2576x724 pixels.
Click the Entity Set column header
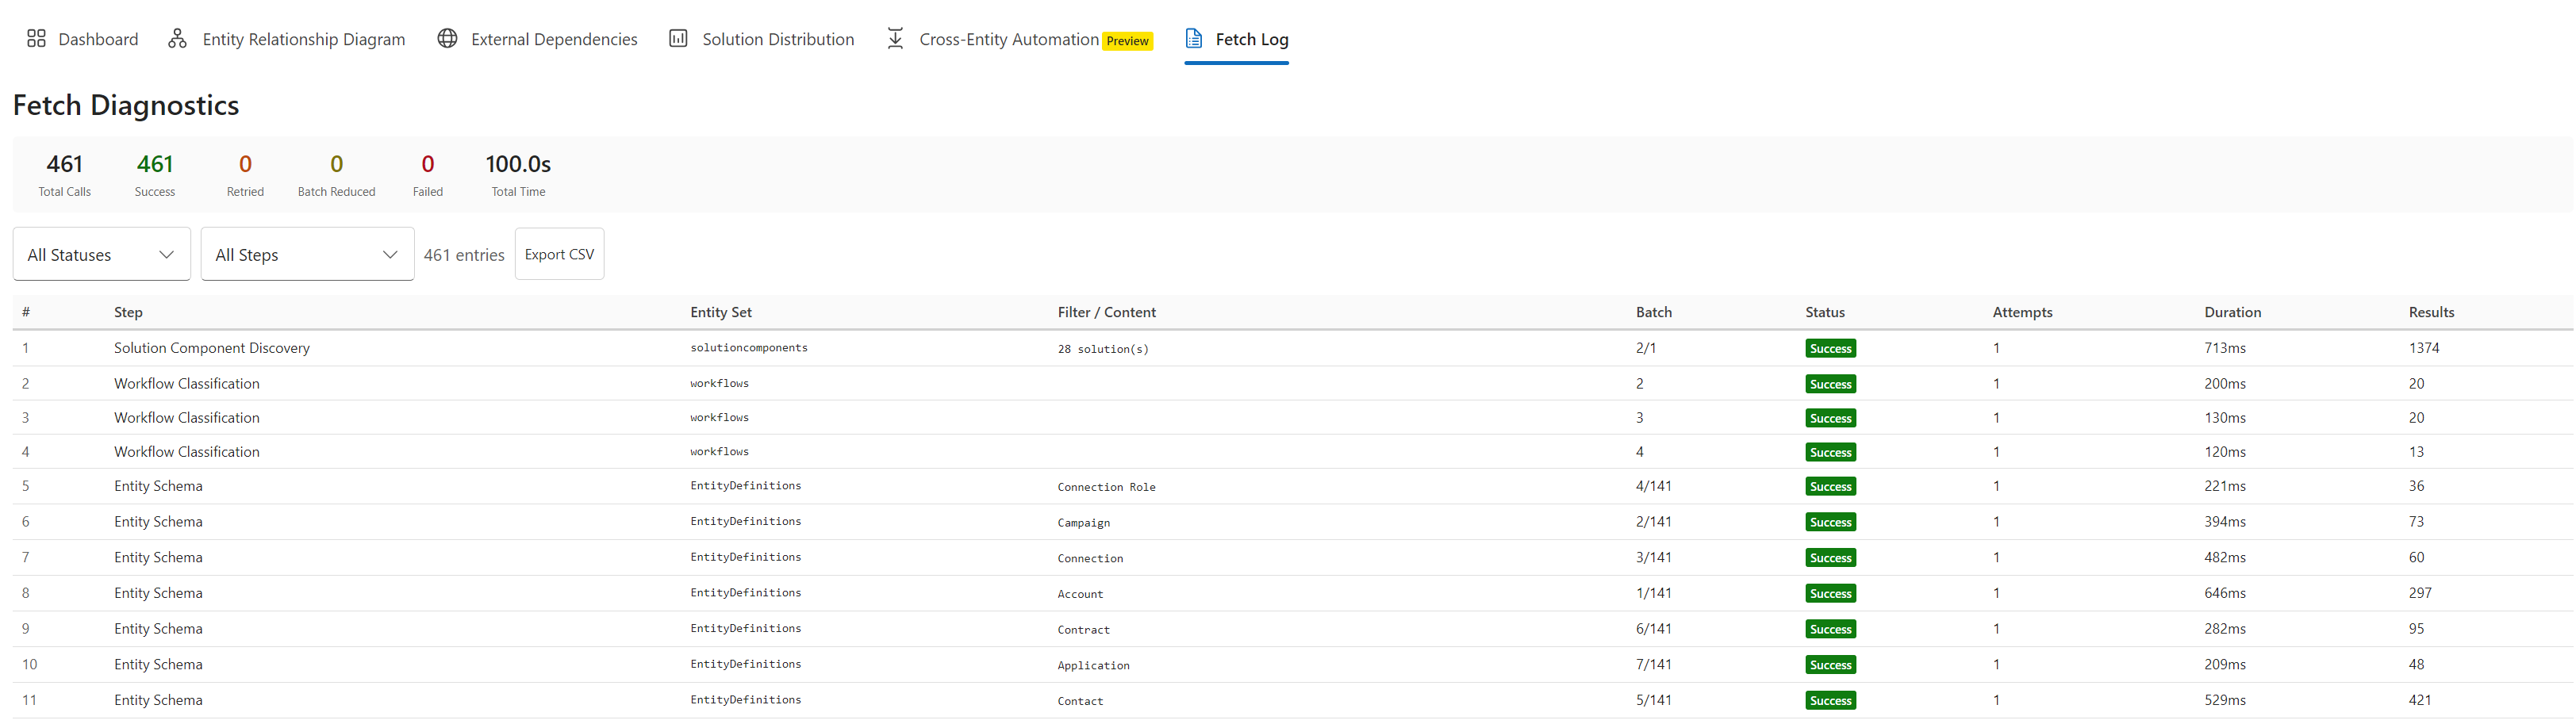point(721,312)
